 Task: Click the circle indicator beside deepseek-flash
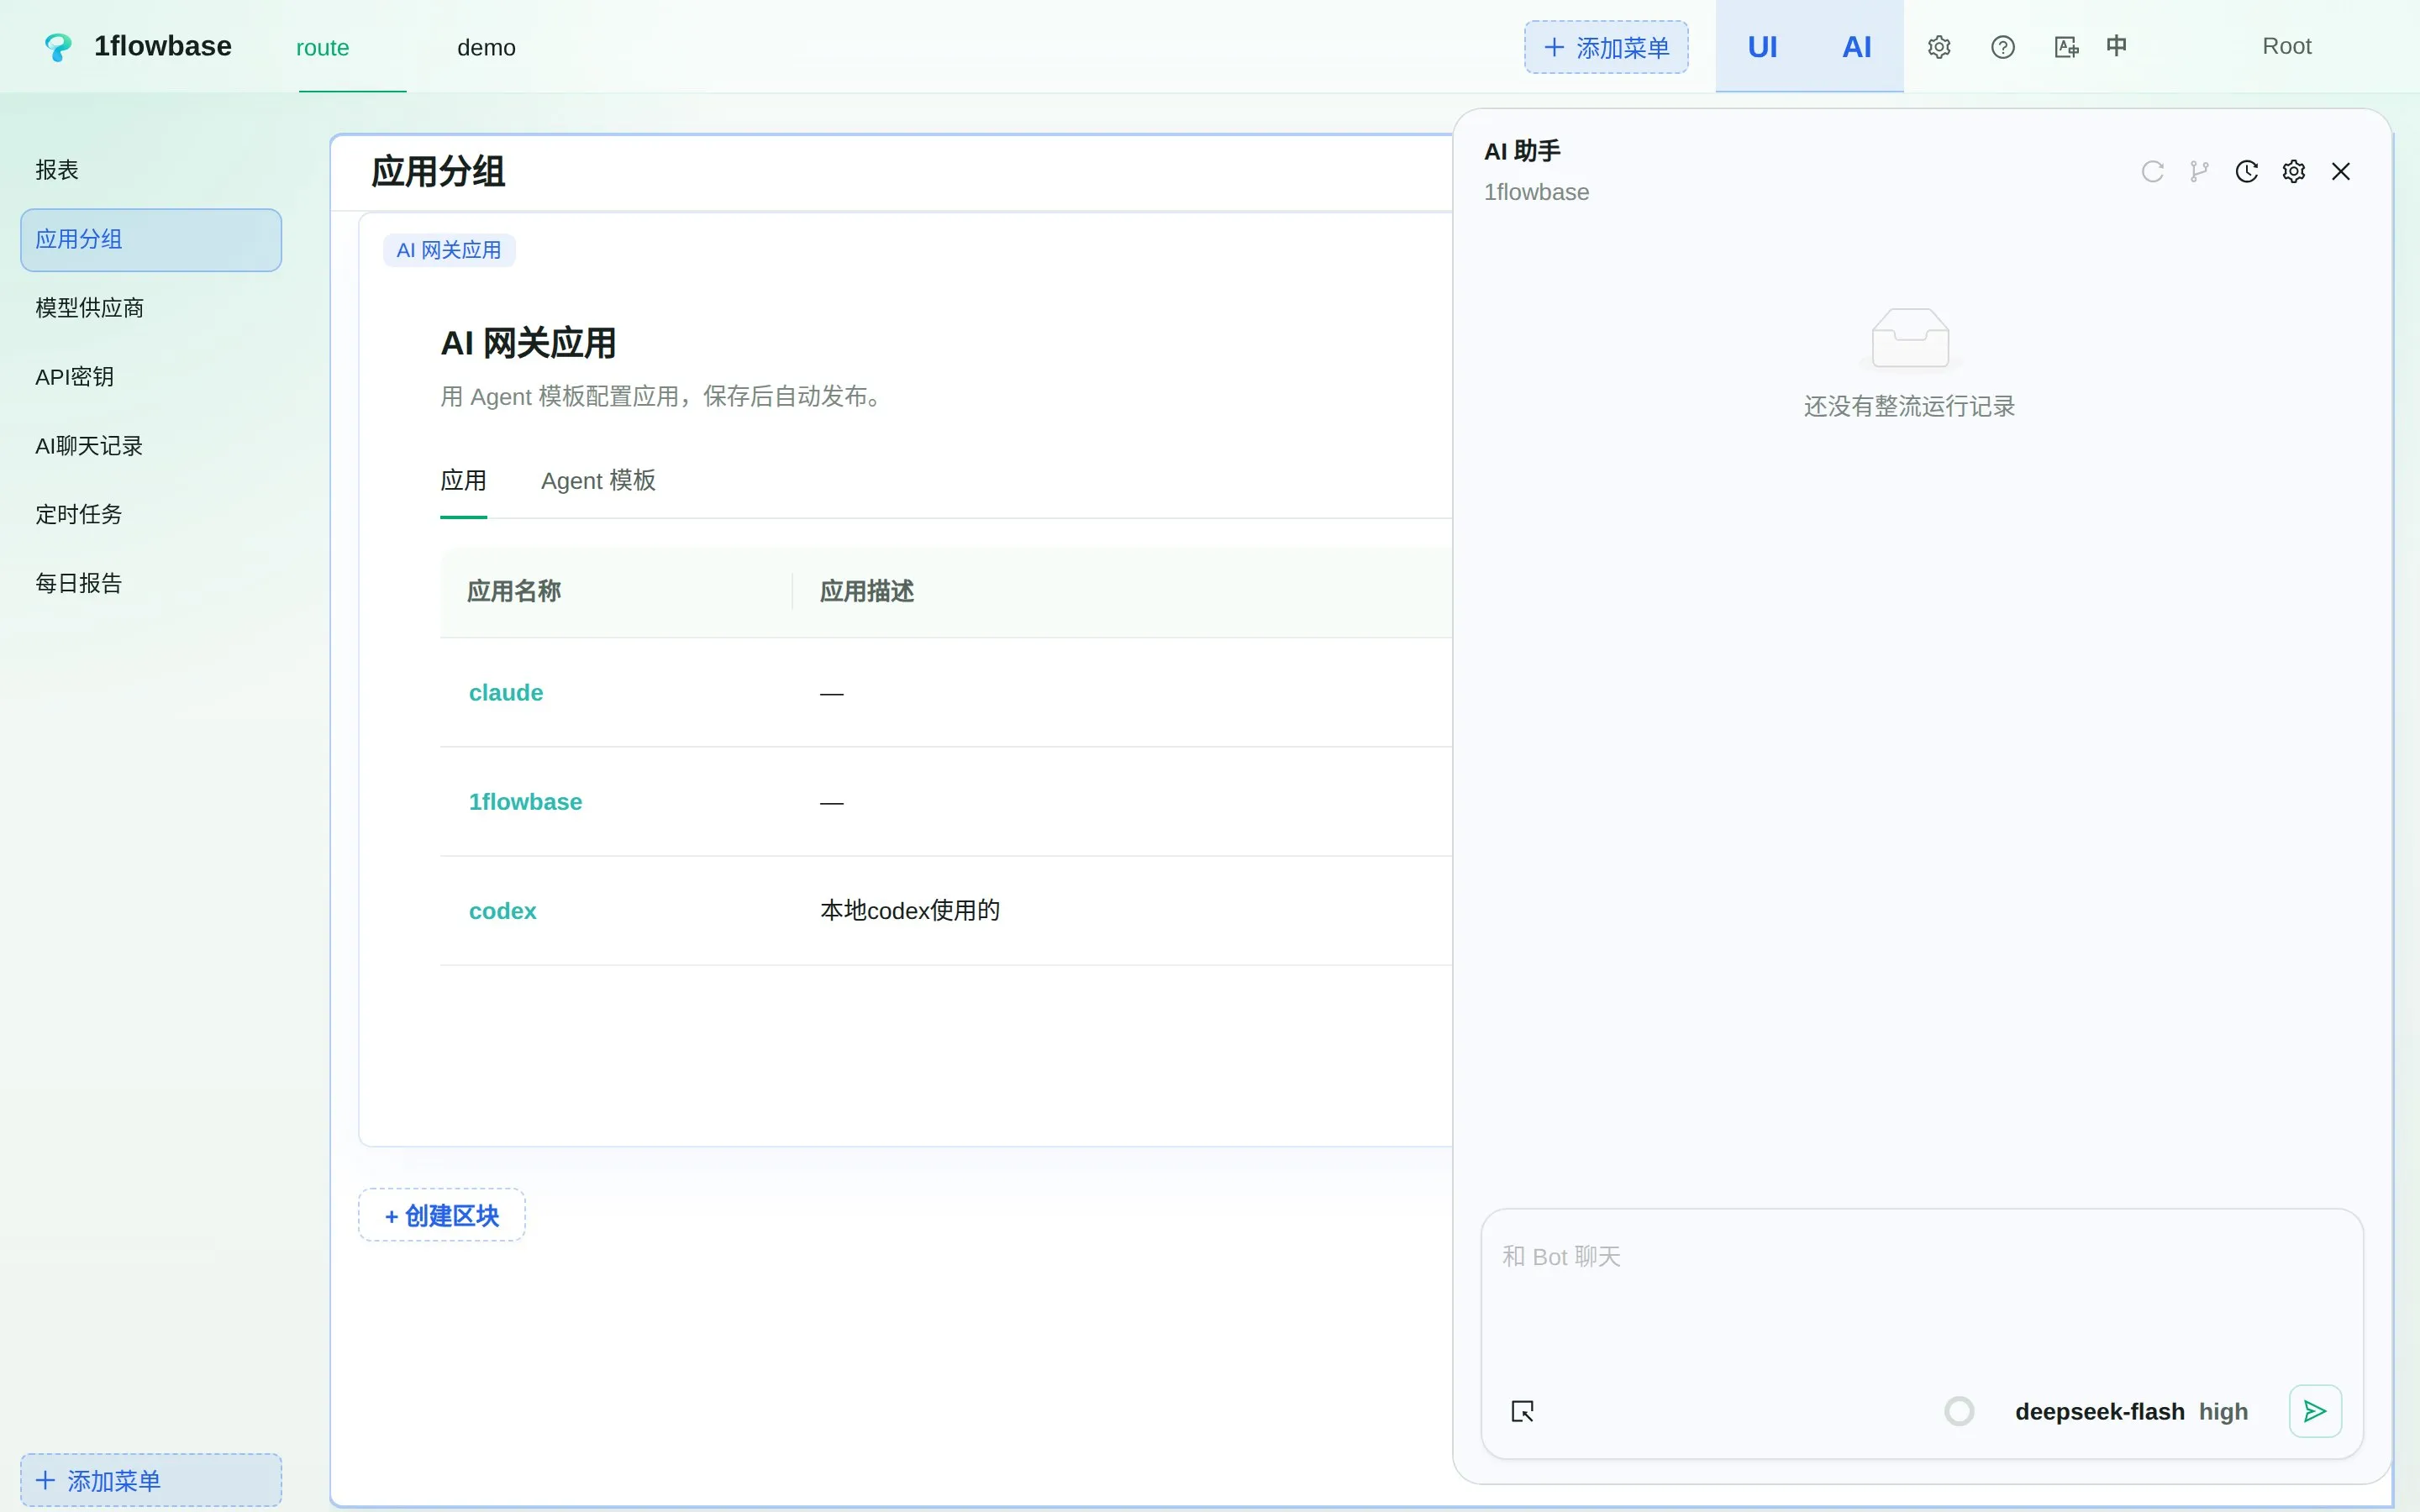pyautogui.click(x=1959, y=1411)
